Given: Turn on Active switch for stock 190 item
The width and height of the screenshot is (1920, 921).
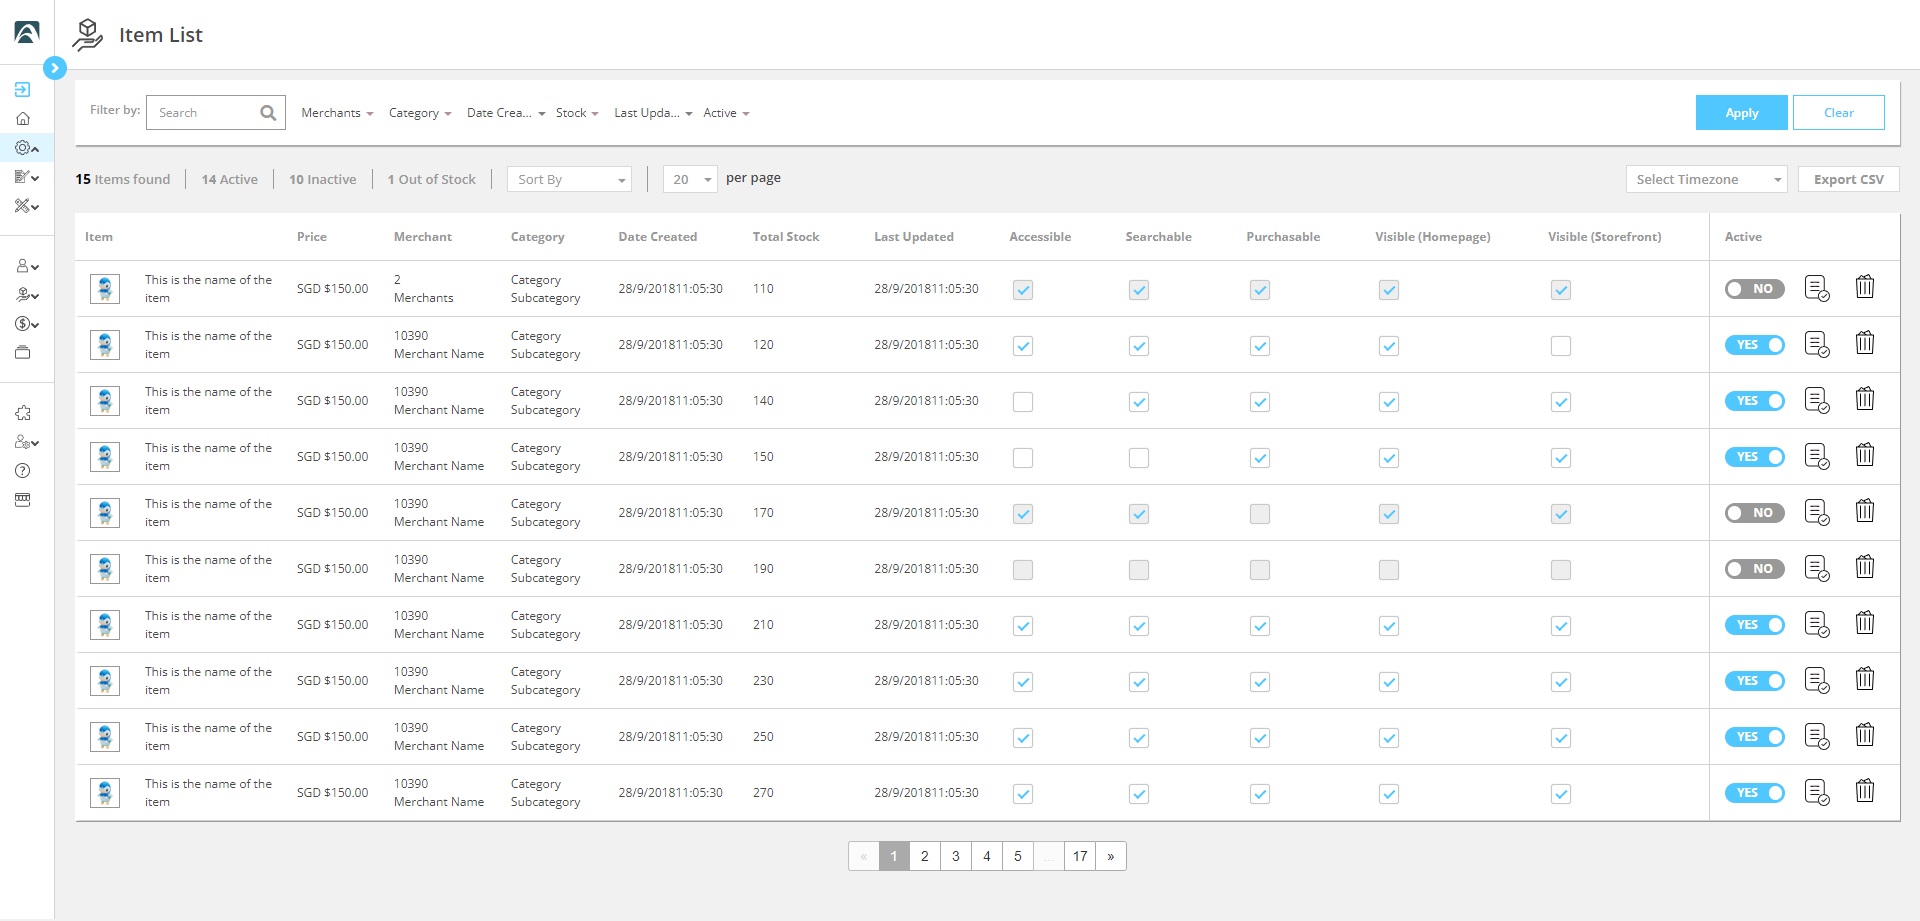Looking at the screenshot, I should click(x=1754, y=569).
